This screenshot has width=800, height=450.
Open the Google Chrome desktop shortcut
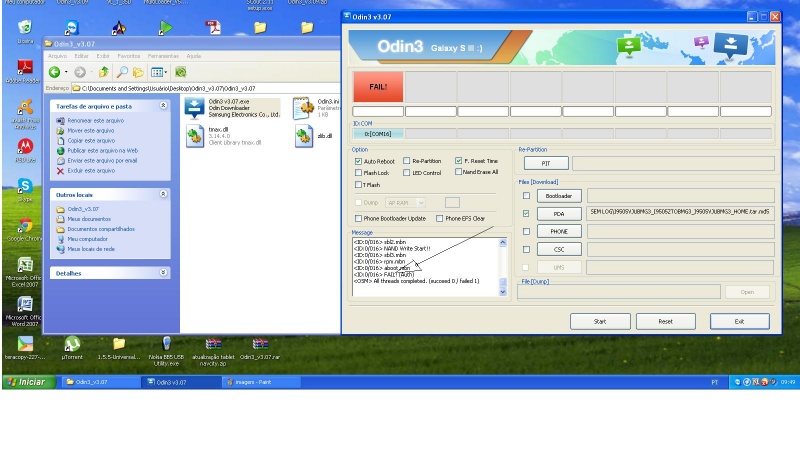25,226
